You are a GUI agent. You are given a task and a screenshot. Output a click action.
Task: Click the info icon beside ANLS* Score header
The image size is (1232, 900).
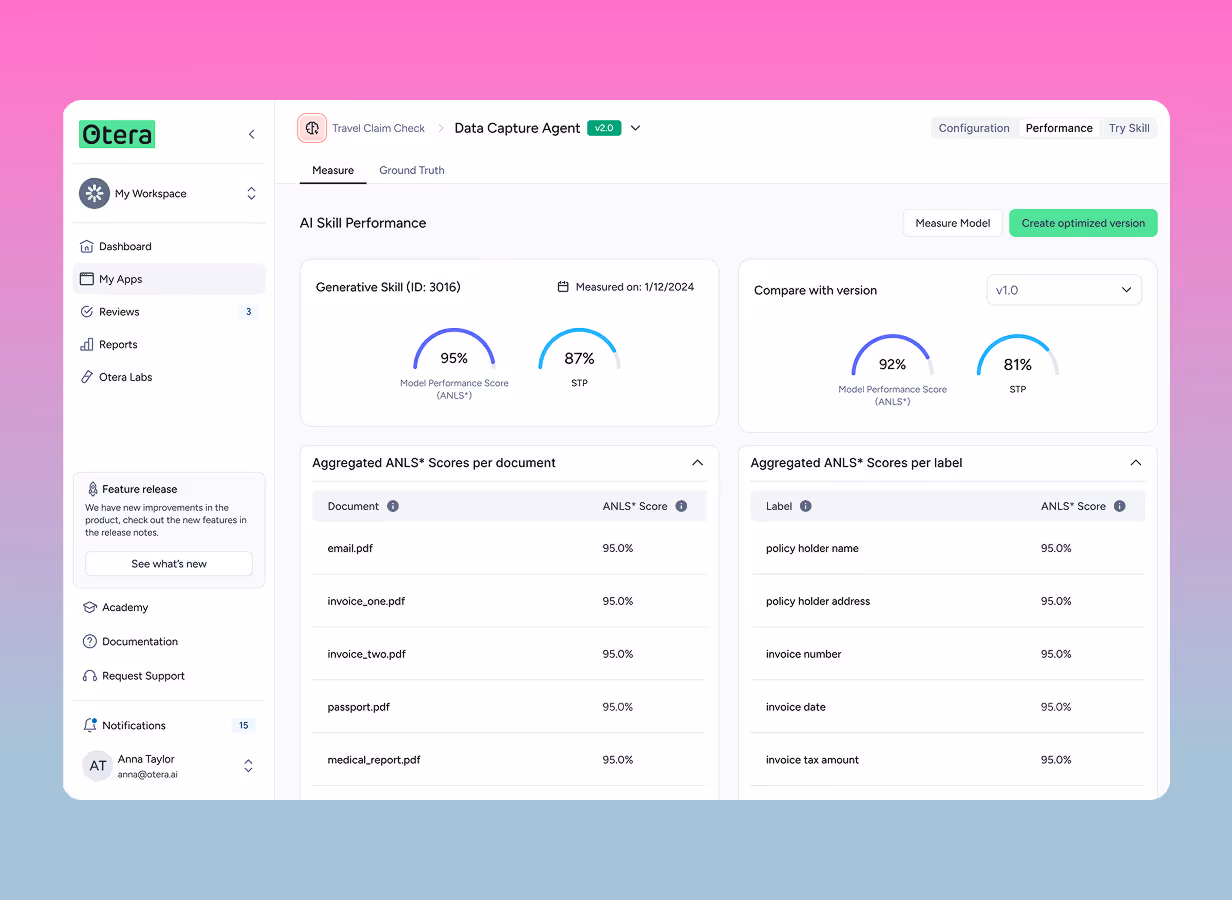pos(681,506)
